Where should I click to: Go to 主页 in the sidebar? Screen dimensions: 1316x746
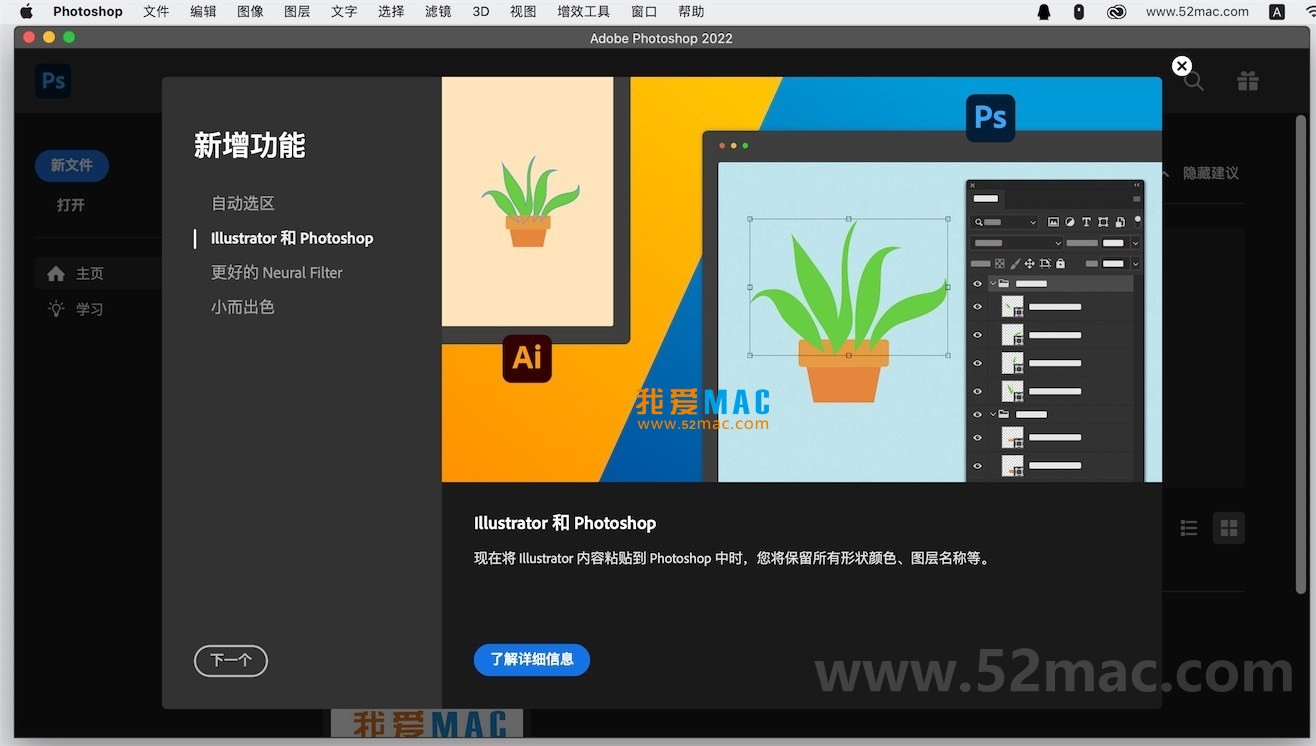coord(90,273)
